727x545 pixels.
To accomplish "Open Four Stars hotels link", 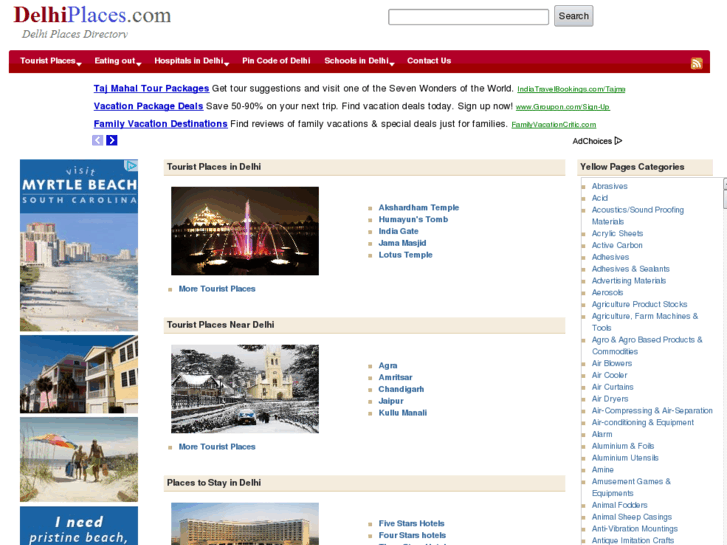I will pyautogui.click(x=412, y=535).
